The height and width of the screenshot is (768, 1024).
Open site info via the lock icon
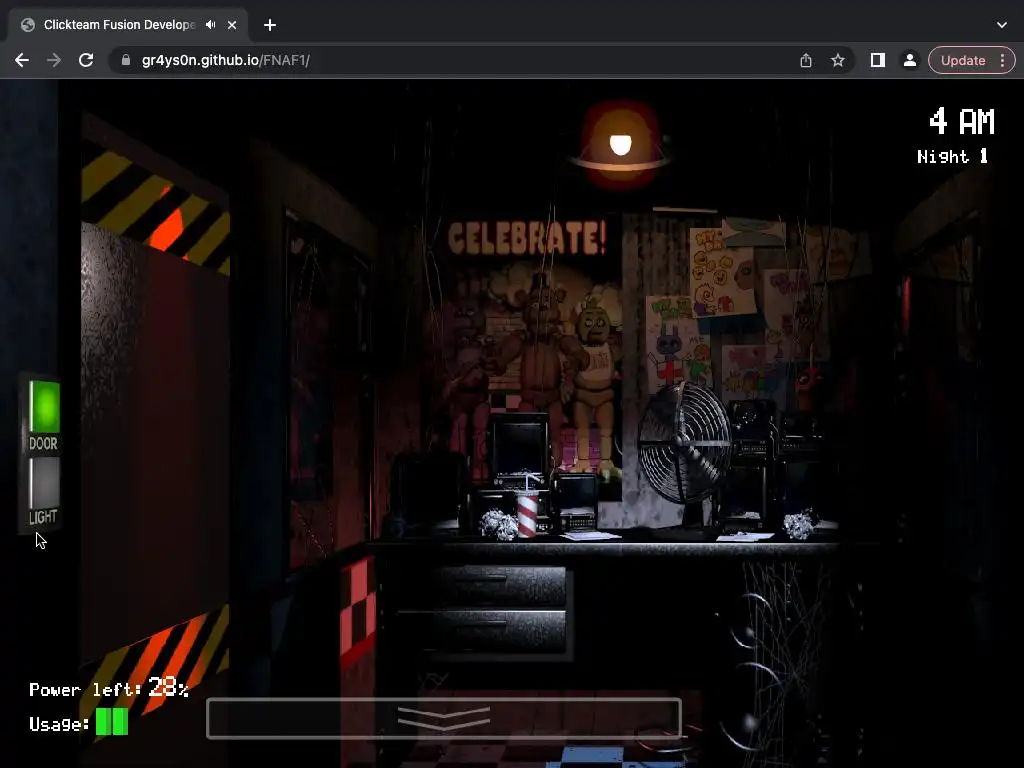126,60
